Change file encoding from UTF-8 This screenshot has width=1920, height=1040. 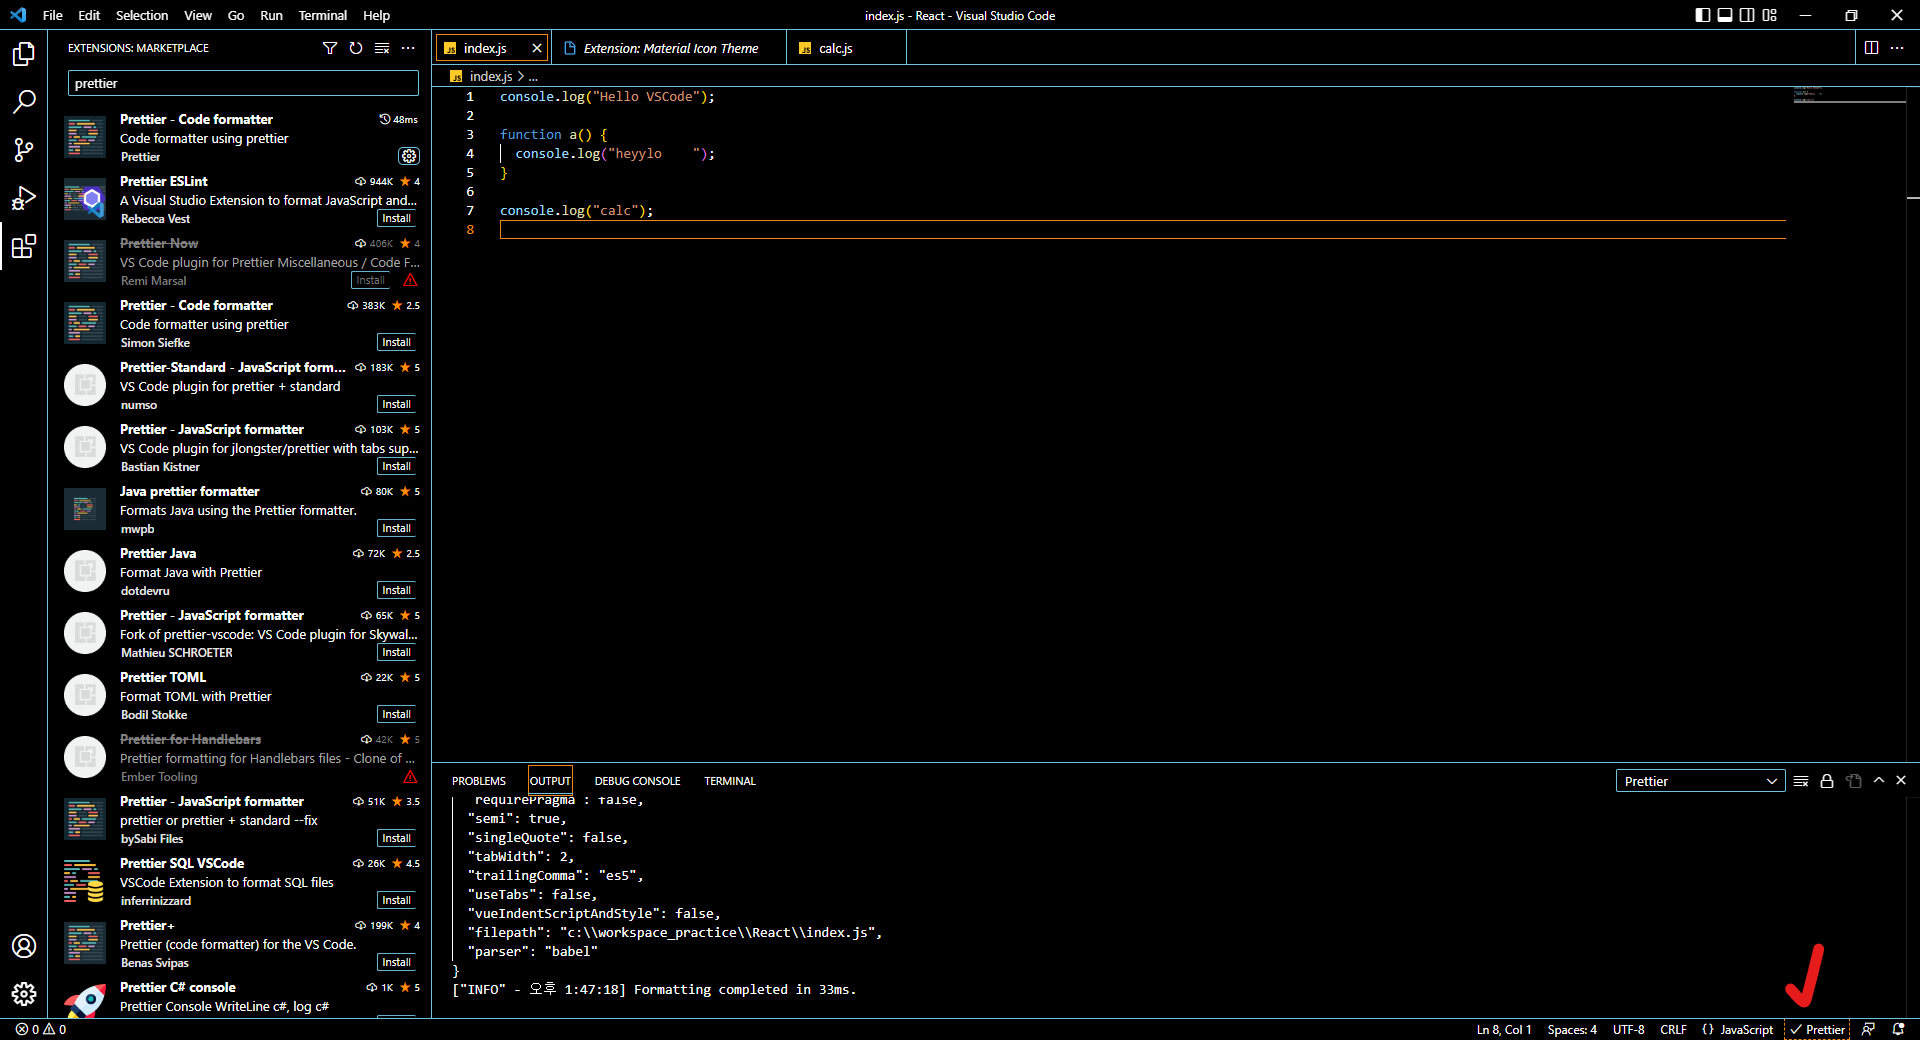(x=1629, y=1029)
